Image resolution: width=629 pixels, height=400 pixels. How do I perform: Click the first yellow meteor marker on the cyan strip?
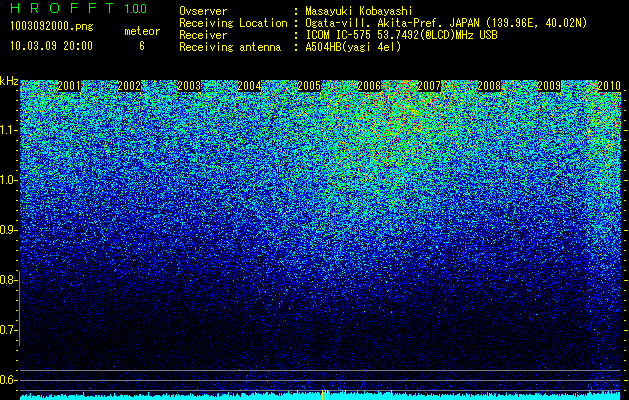[297, 395]
